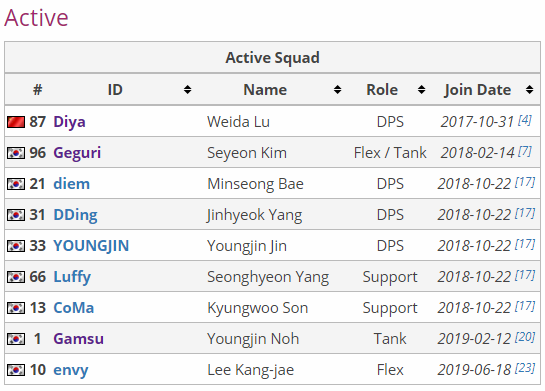545x391 pixels.
Task: Open reference [20] beside Gamsu's join date
Action: (x=524, y=337)
